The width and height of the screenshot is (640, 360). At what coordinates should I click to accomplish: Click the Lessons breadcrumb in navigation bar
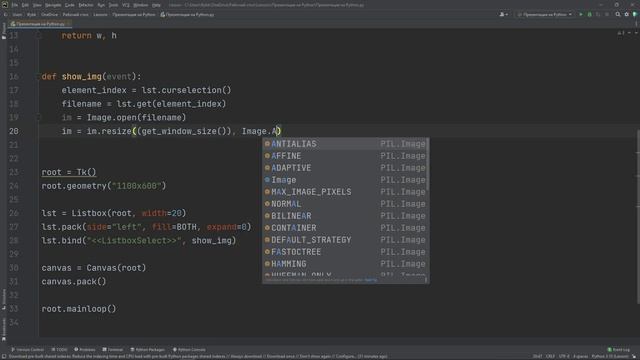100,14
